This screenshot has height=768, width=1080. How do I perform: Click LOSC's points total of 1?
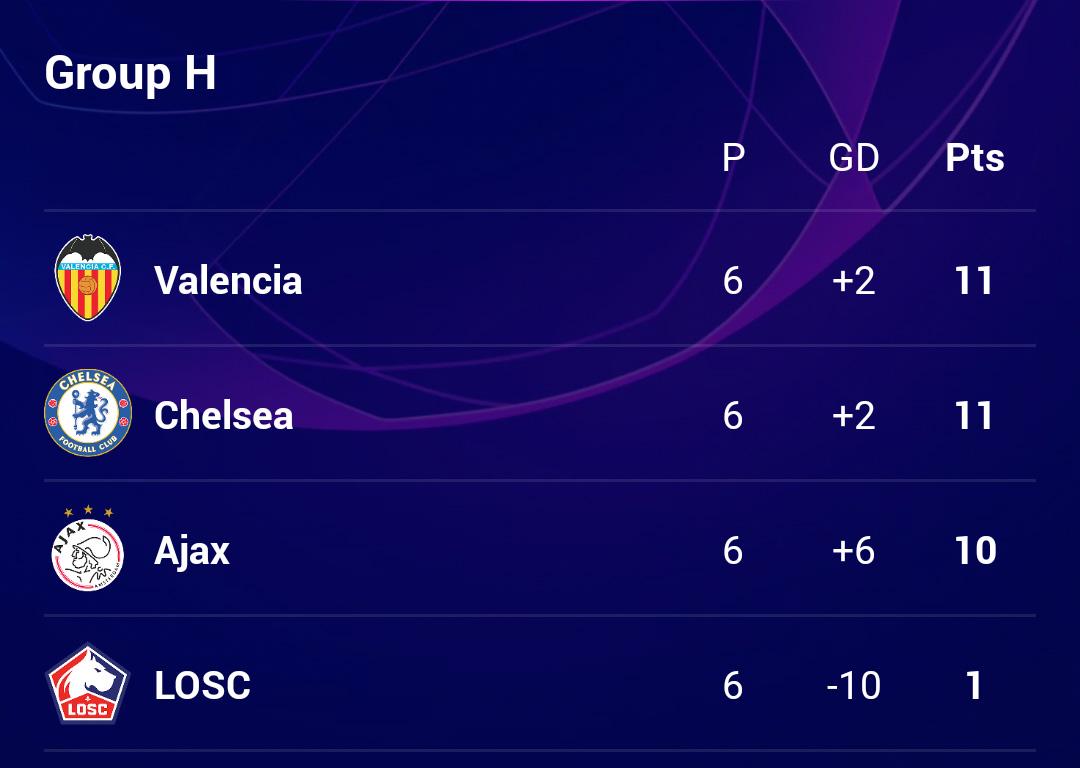974,686
